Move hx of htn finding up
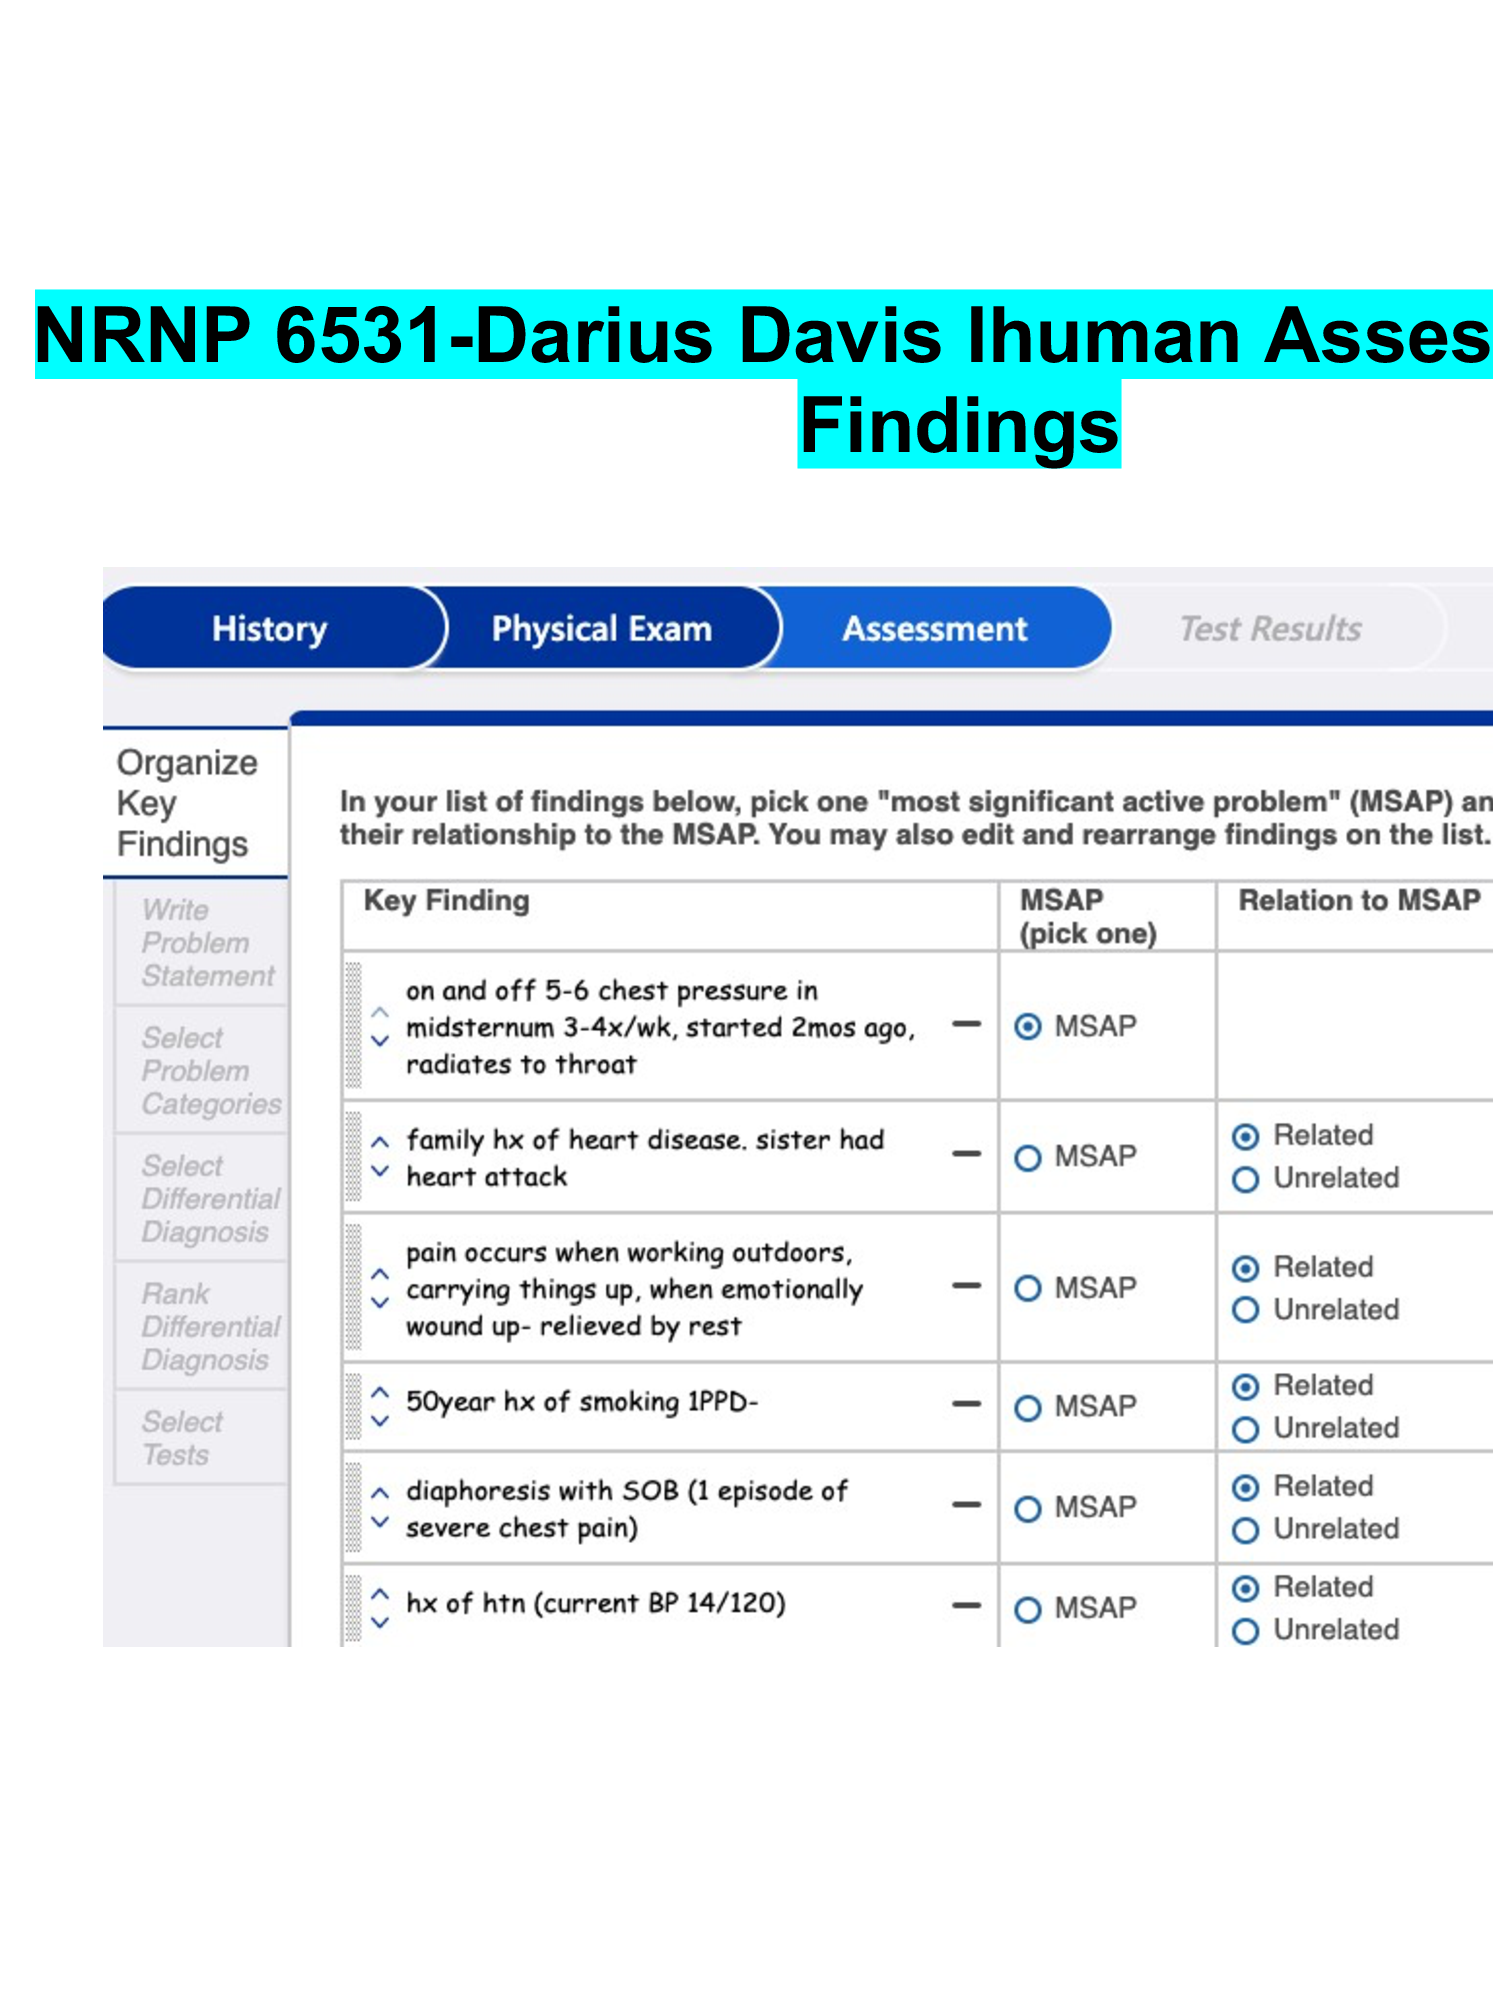1493x1991 pixels. point(380,1592)
